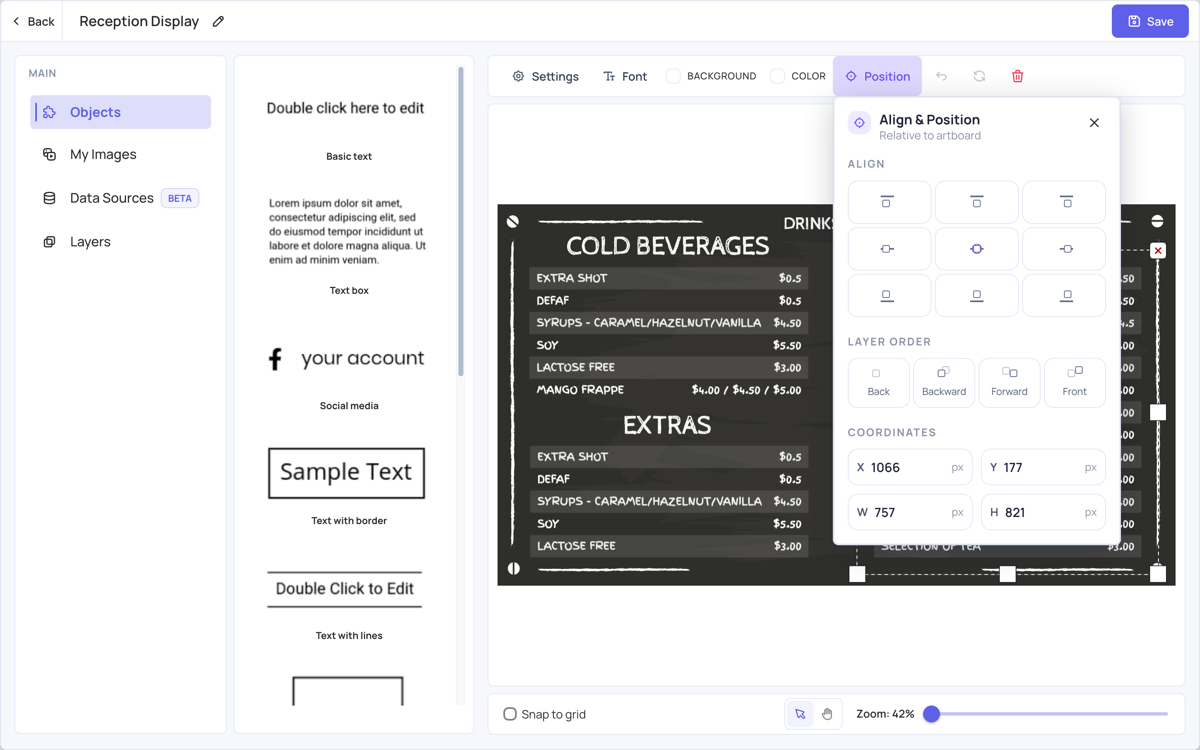Image resolution: width=1200 pixels, height=750 pixels.
Task: Align object to middle-left of artboard
Action: (x=889, y=249)
